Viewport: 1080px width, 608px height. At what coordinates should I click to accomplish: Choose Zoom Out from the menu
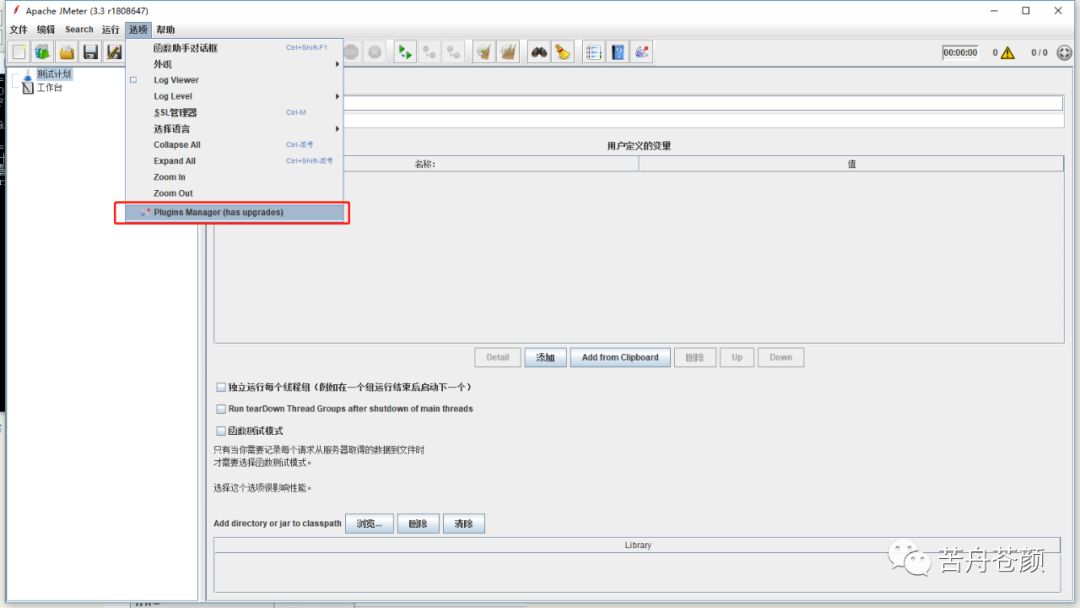234,193
